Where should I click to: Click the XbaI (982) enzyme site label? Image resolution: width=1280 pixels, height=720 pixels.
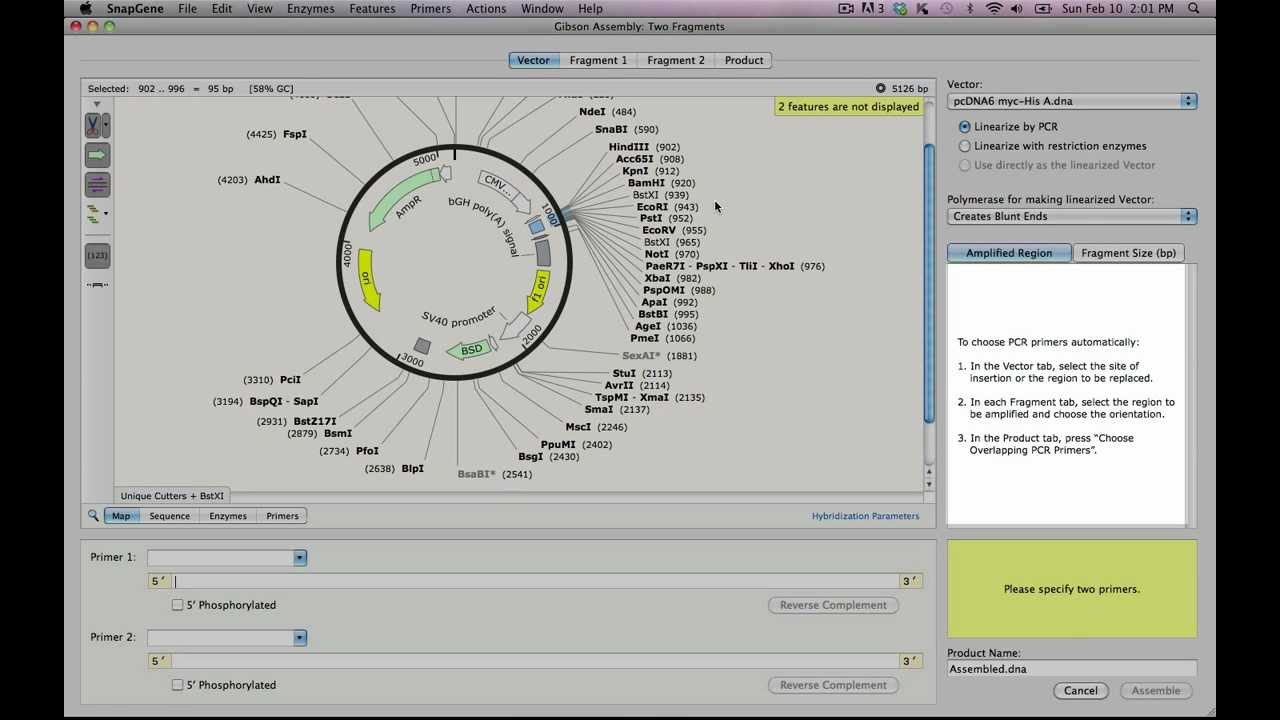672,279
